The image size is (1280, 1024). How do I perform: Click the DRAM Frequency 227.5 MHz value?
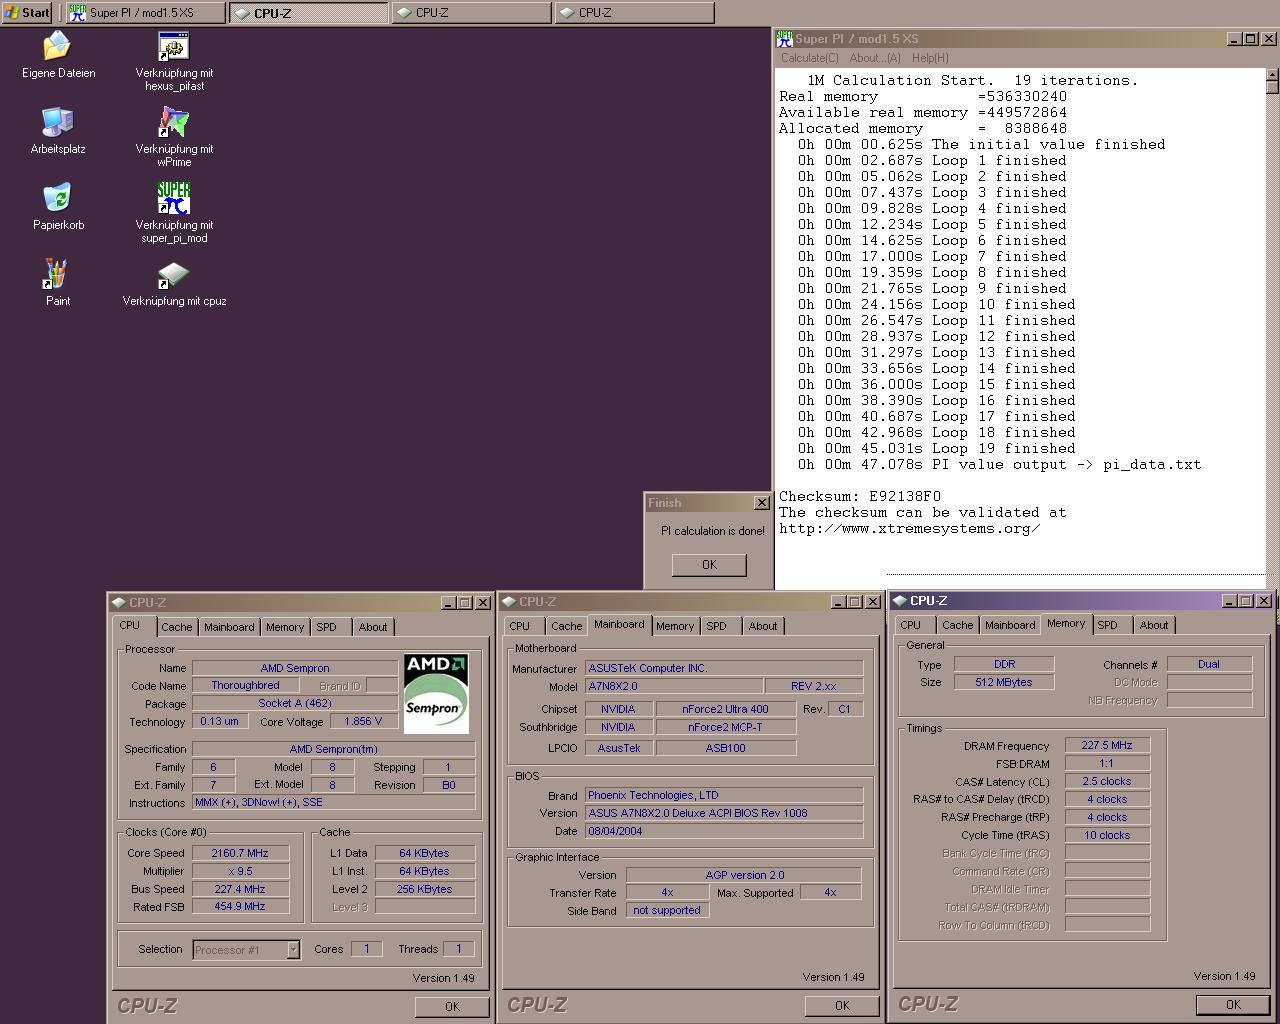point(1107,745)
